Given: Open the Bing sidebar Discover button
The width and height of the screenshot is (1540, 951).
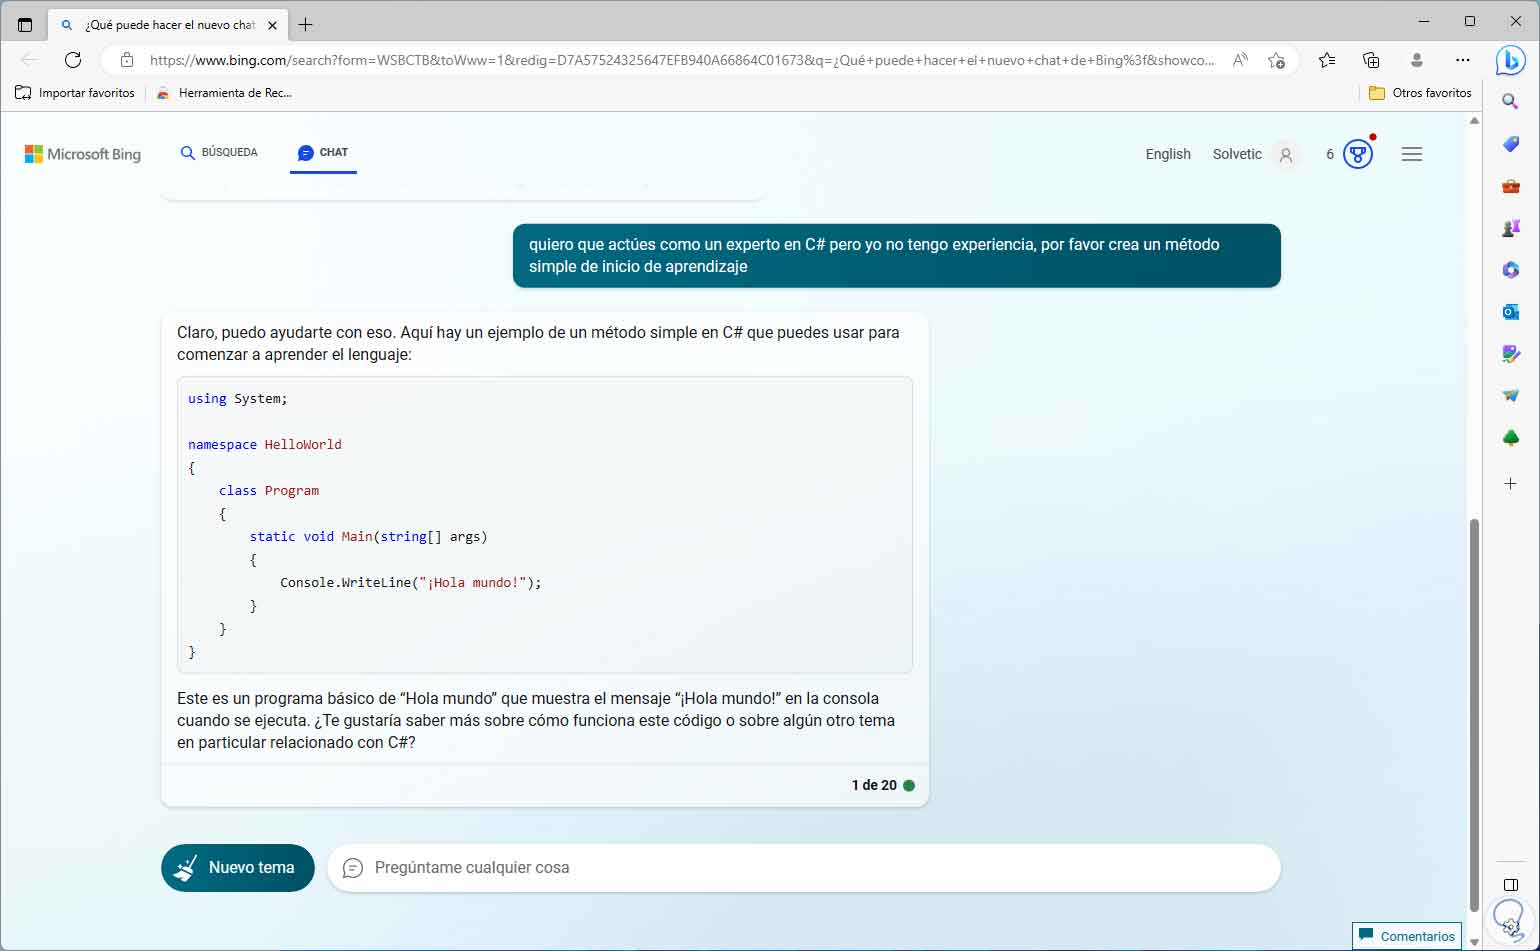Looking at the screenshot, I should (x=1510, y=60).
